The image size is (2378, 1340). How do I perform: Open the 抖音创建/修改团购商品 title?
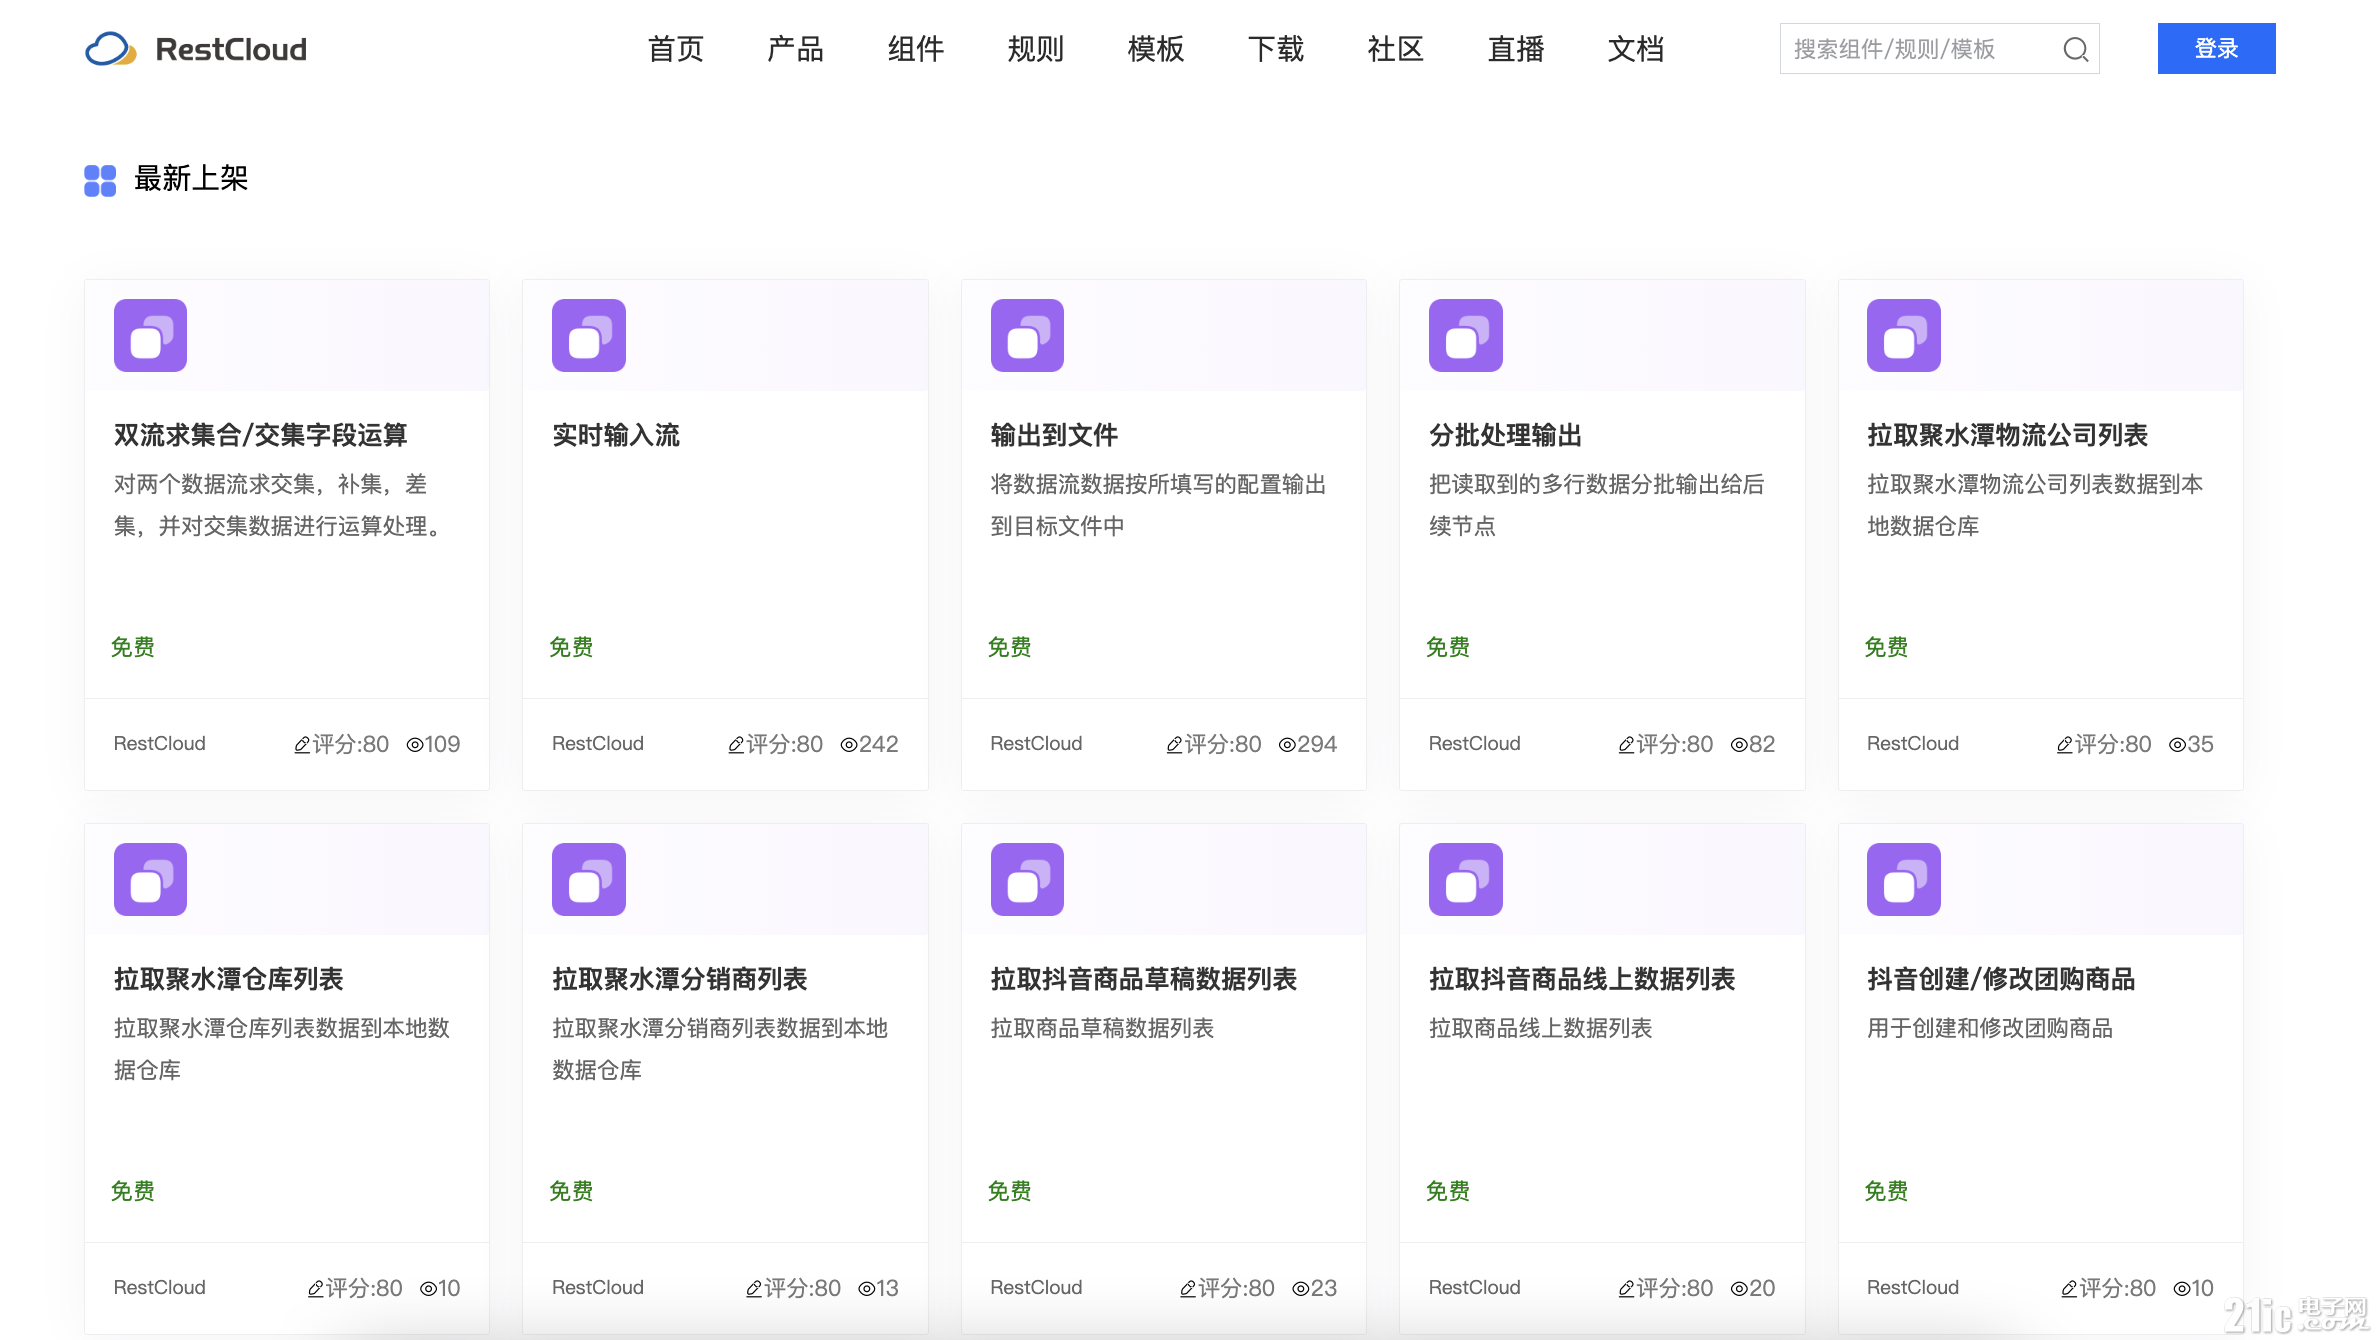(2001, 979)
